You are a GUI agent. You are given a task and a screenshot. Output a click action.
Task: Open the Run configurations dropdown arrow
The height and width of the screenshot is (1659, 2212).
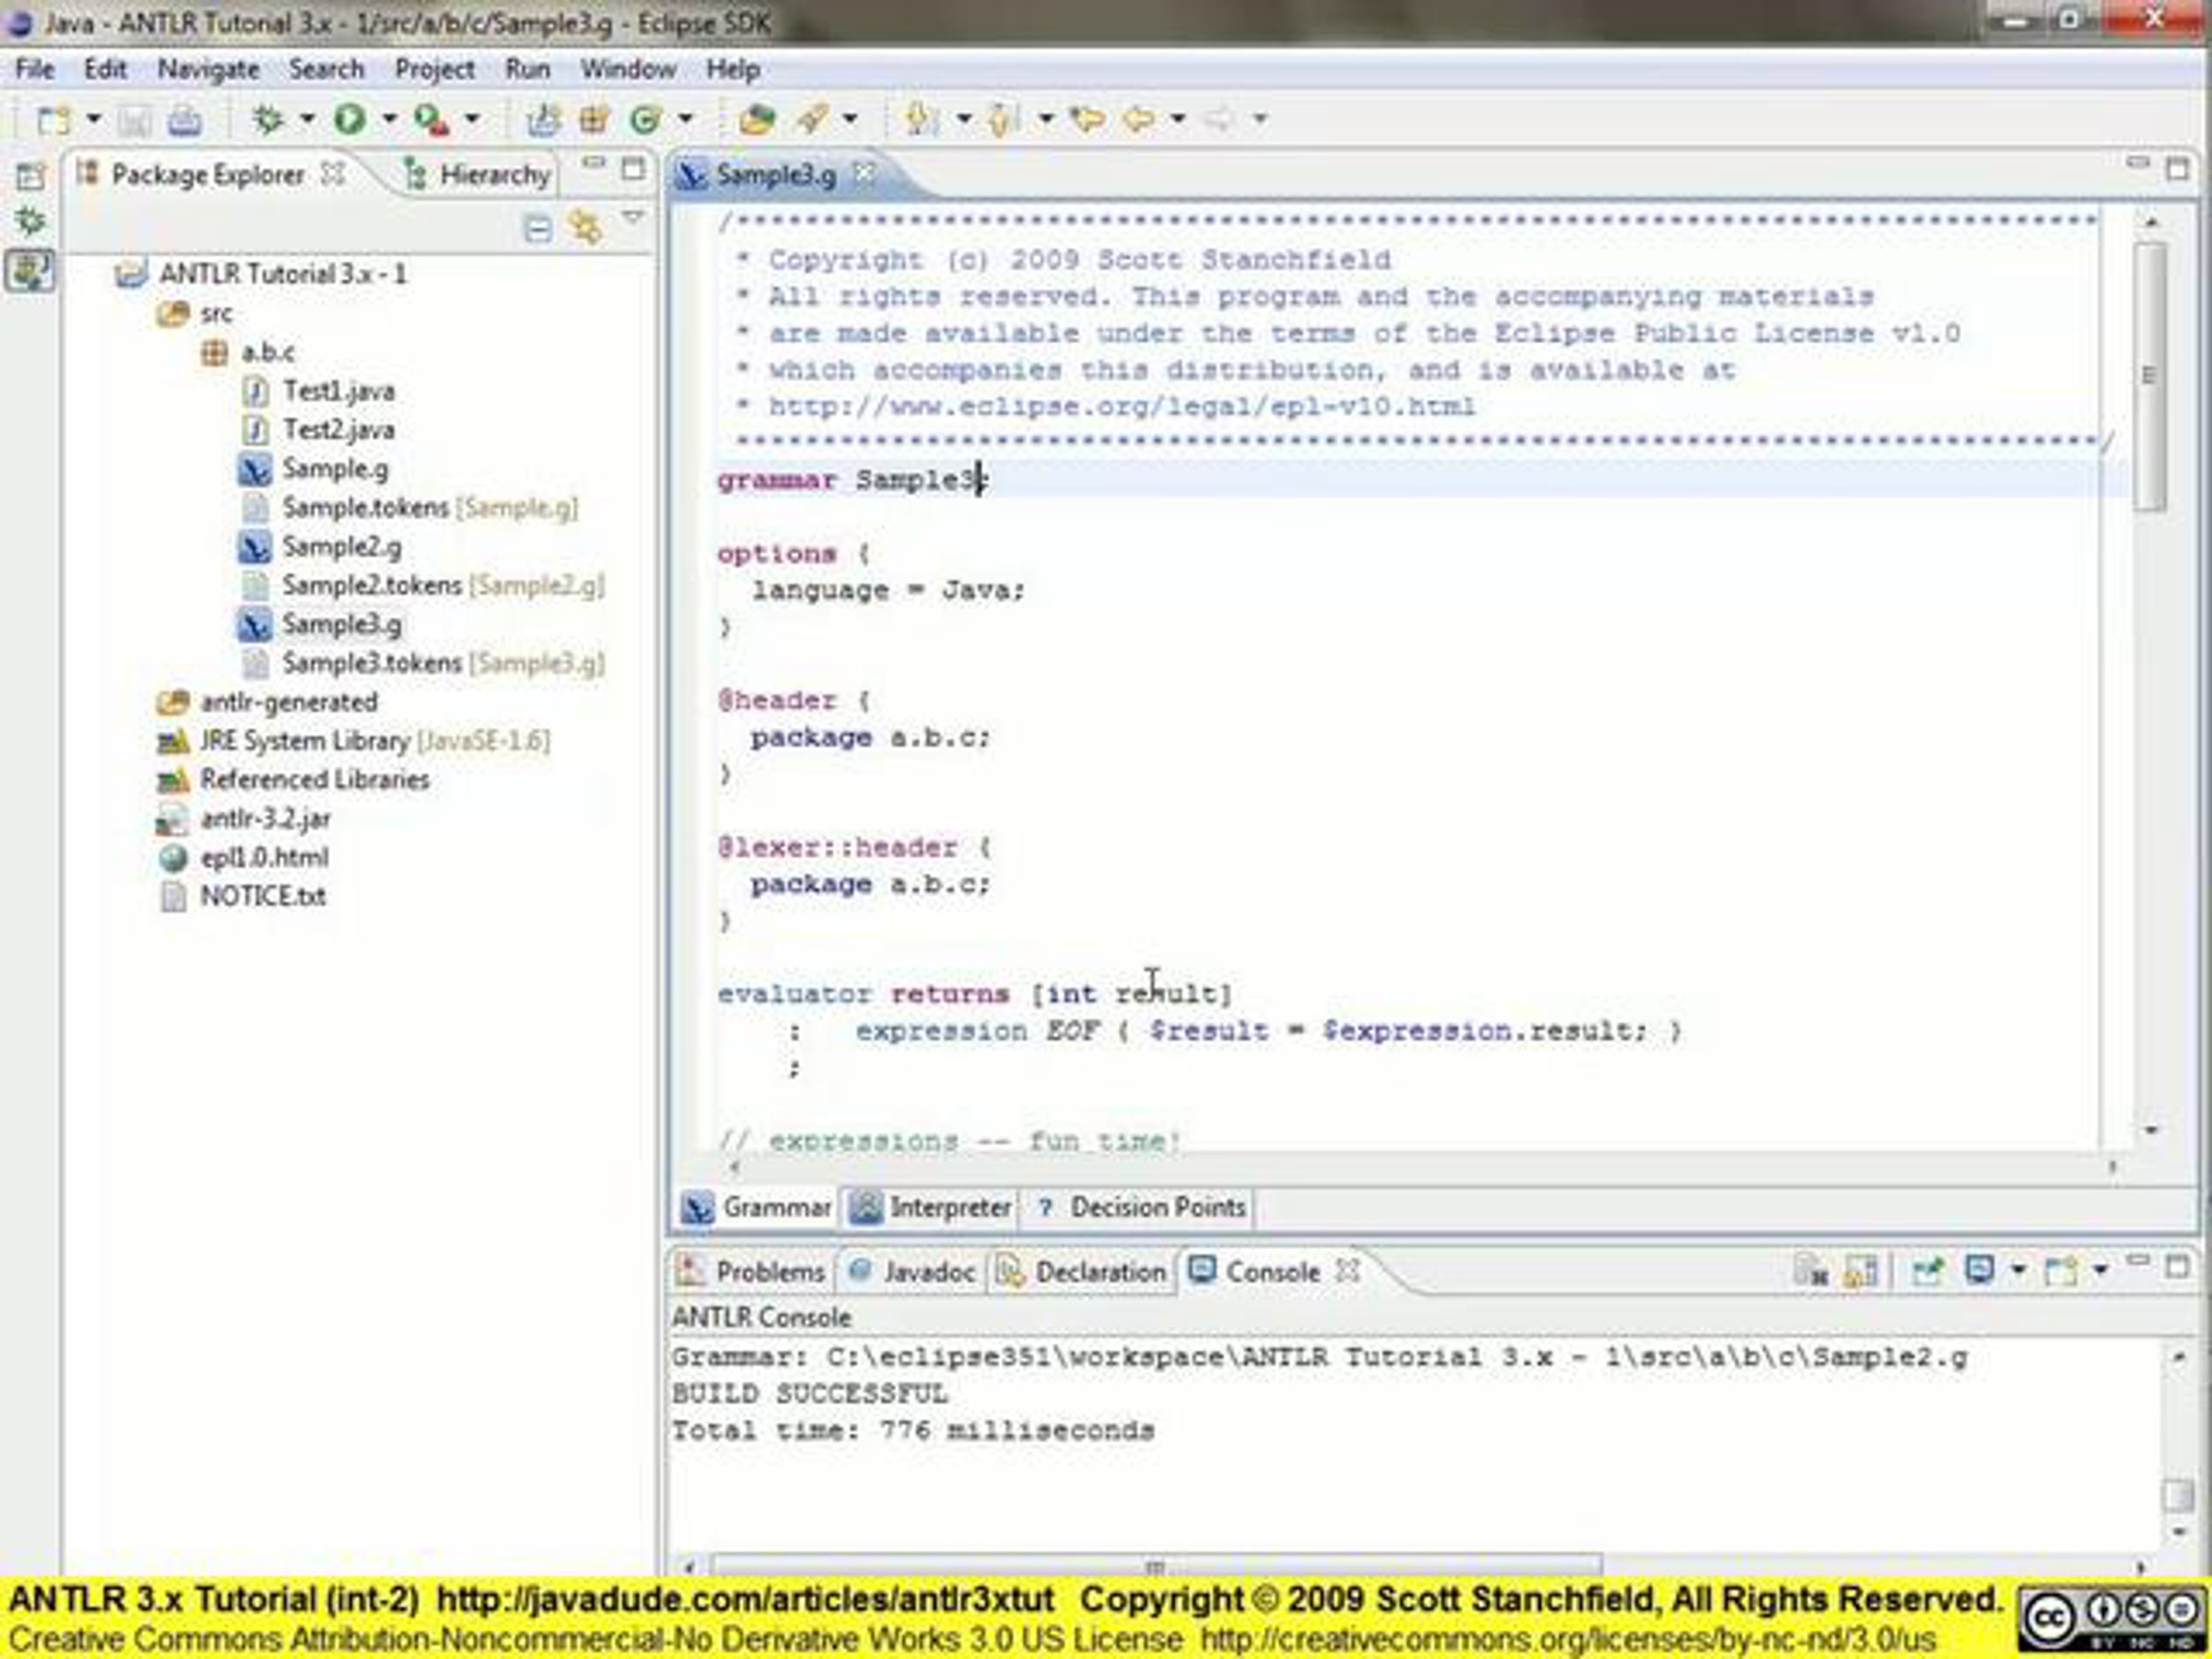389,119
